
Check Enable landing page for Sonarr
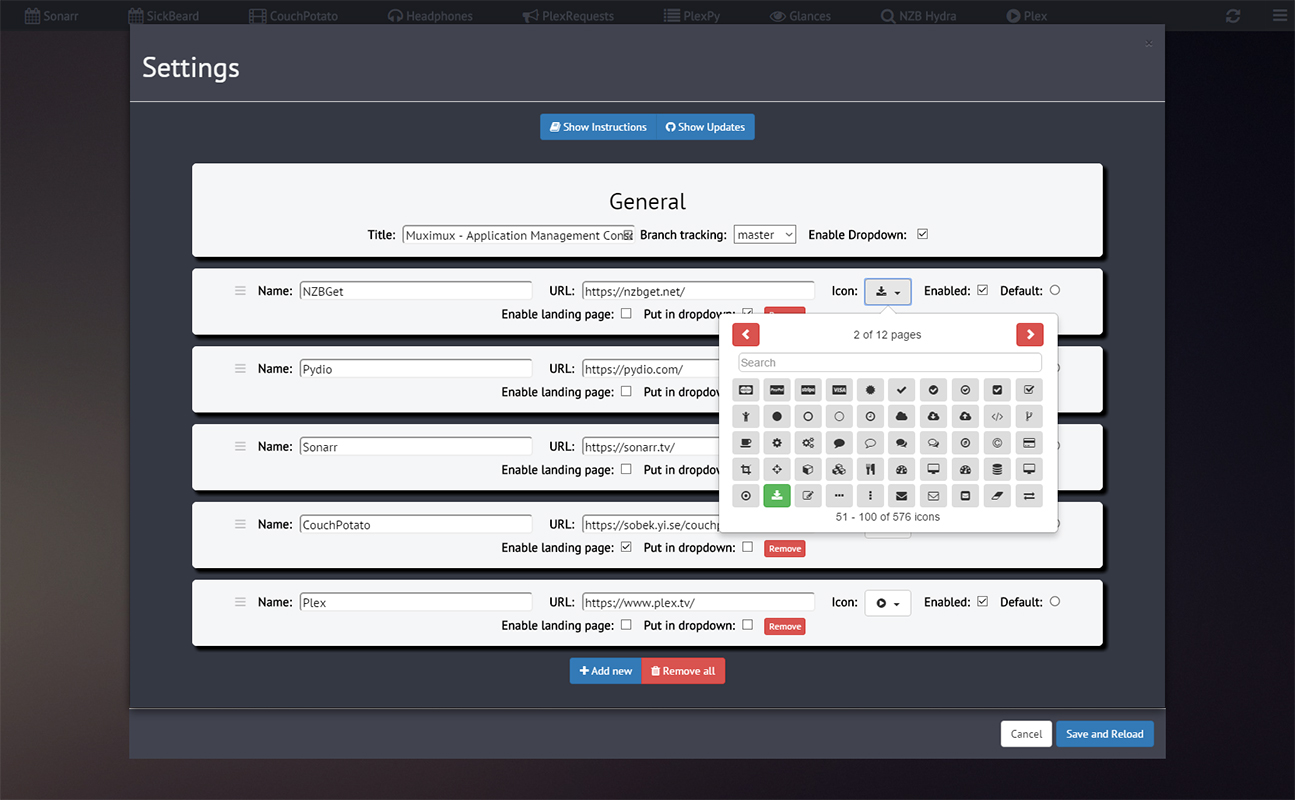pyautogui.click(x=626, y=469)
